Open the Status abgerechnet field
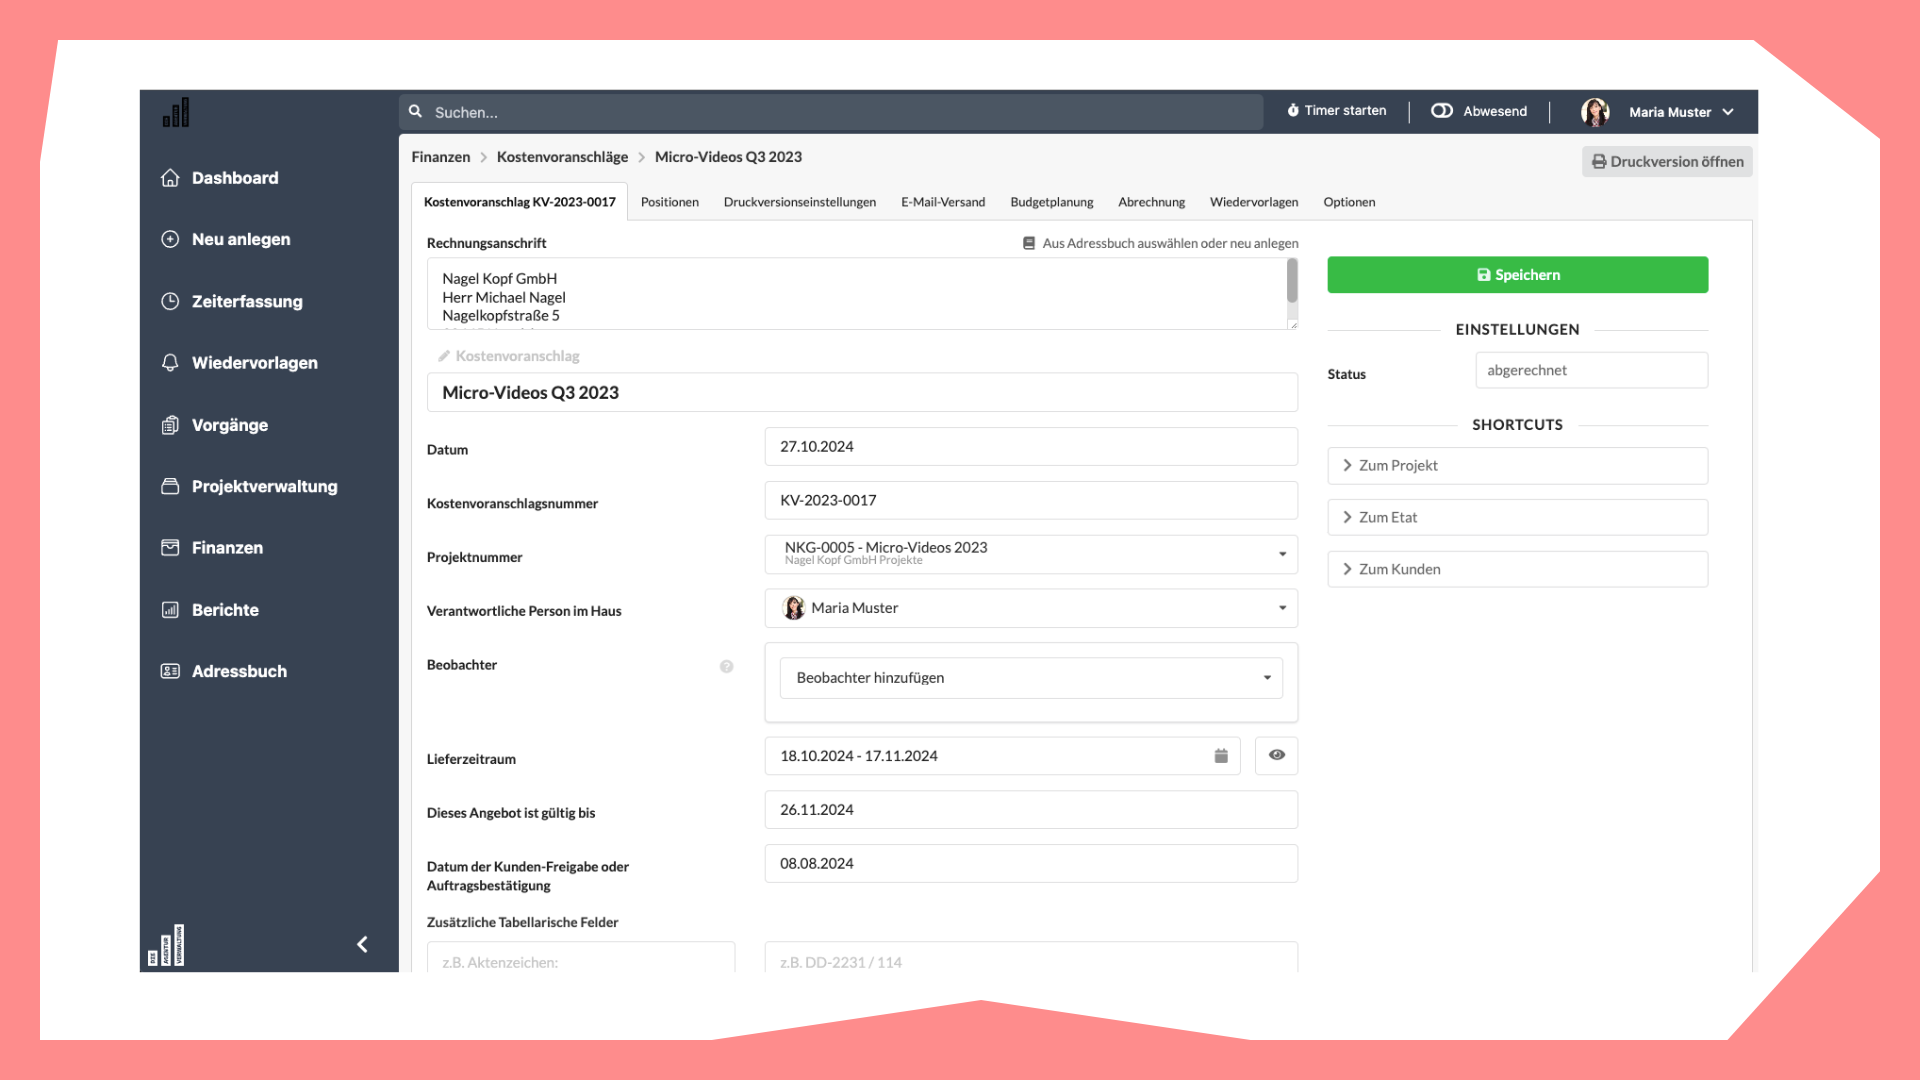Image resolution: width=1920 pixels, height=1080 pixels. click(x=1591, y=370)
